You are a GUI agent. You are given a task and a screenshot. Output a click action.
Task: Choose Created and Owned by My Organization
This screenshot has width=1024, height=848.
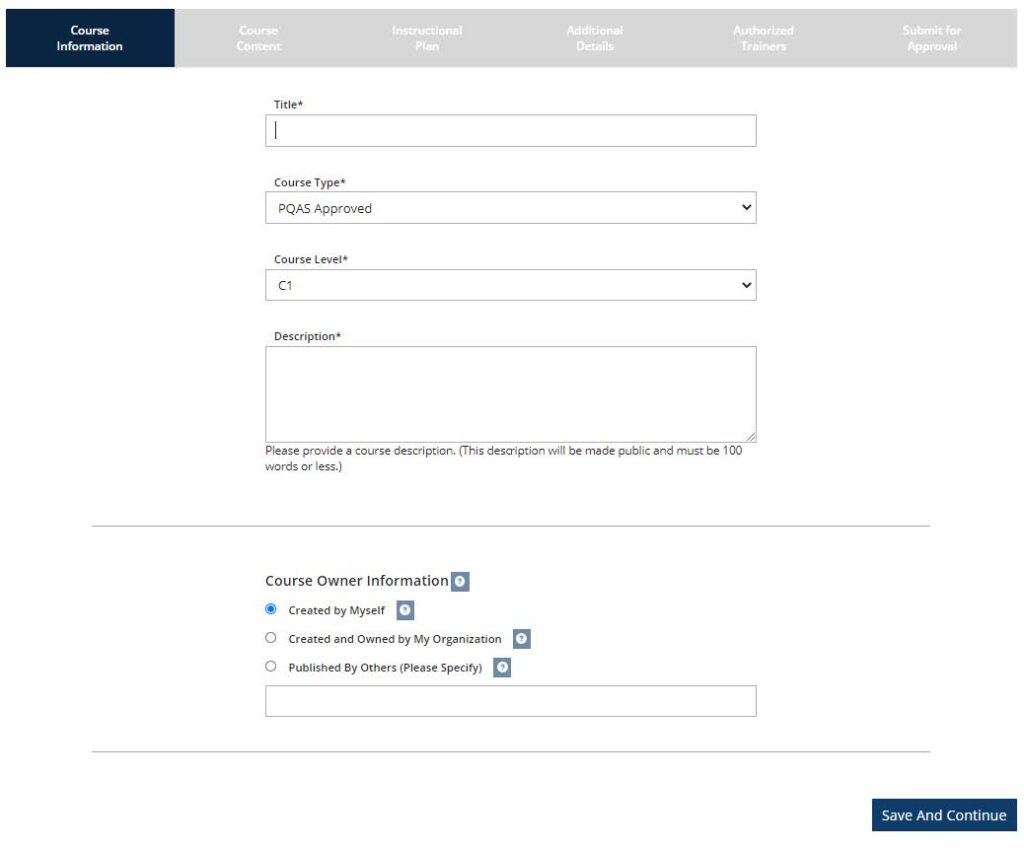269,638
